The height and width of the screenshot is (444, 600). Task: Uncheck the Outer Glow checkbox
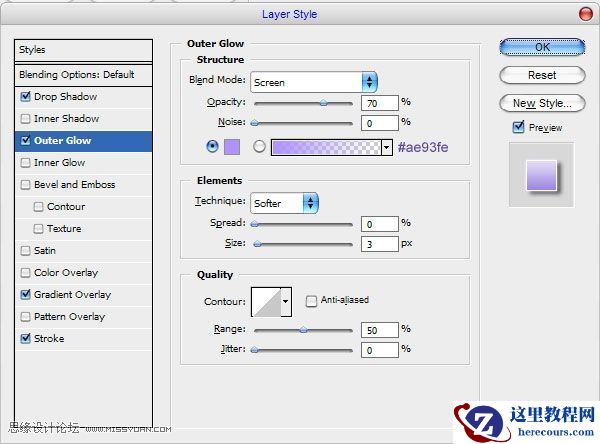point(25,140)
